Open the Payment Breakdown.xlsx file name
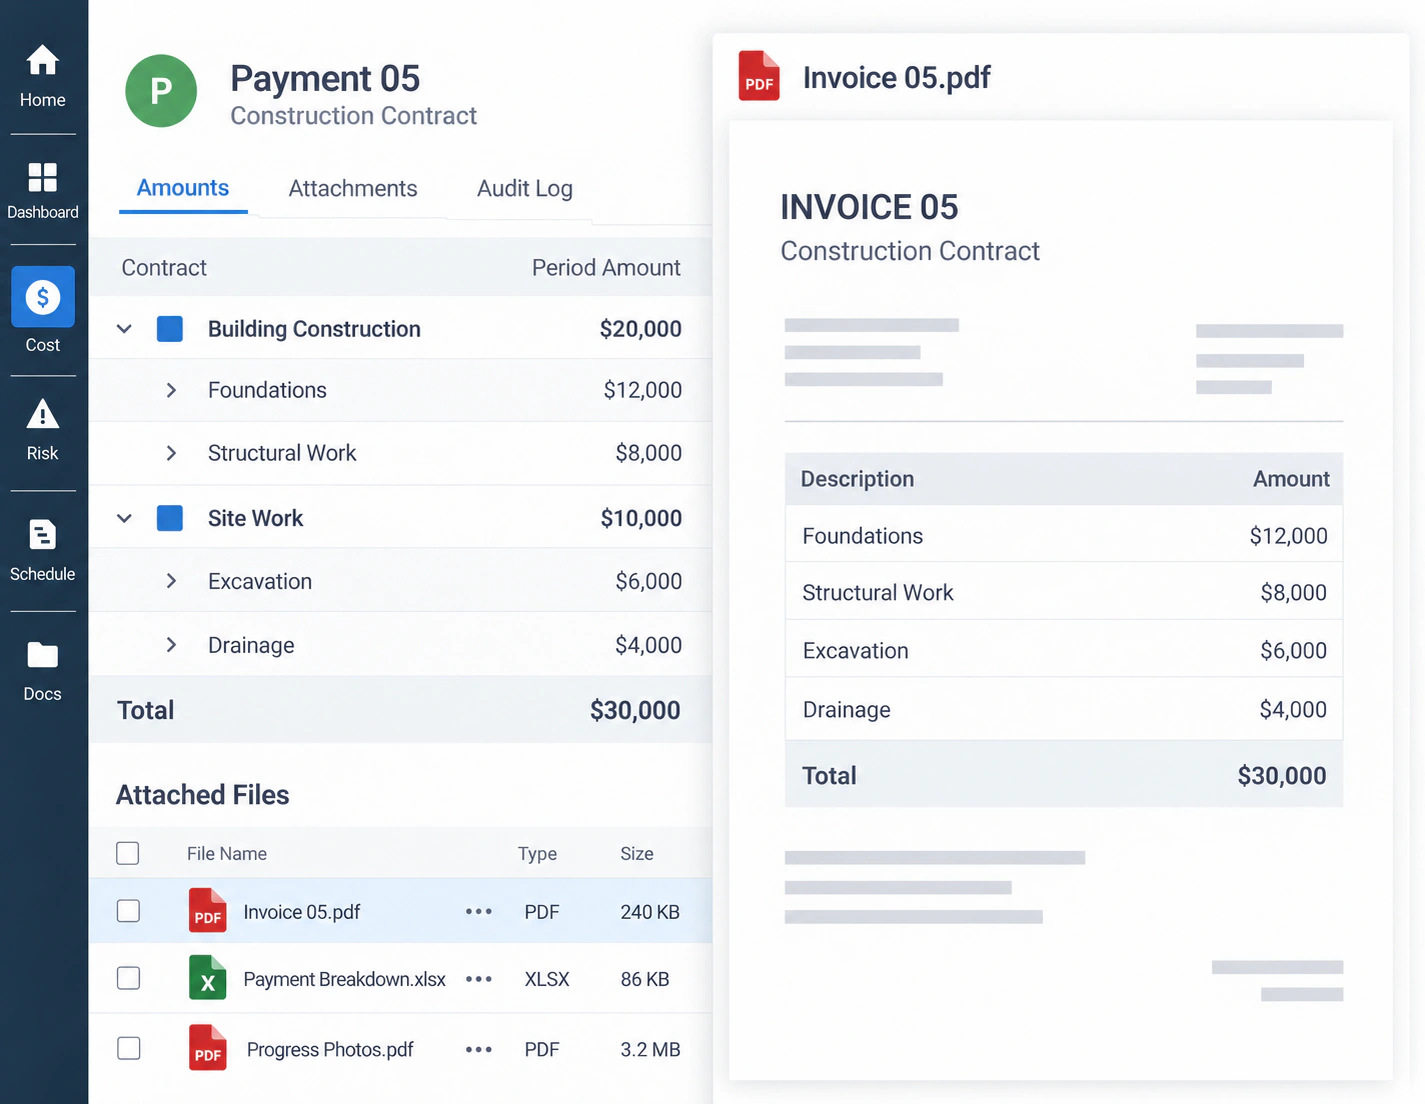 click(344, 979)
